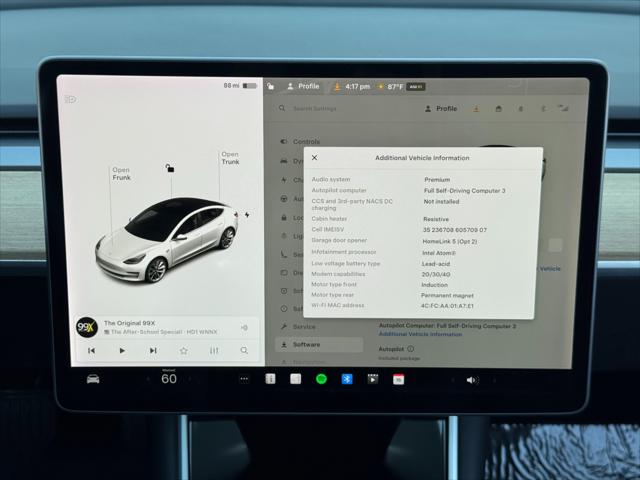The height and width of the screenshot is (480, 640).
Task: Tap the white Model 3 car image
Action: pos(167,240)
